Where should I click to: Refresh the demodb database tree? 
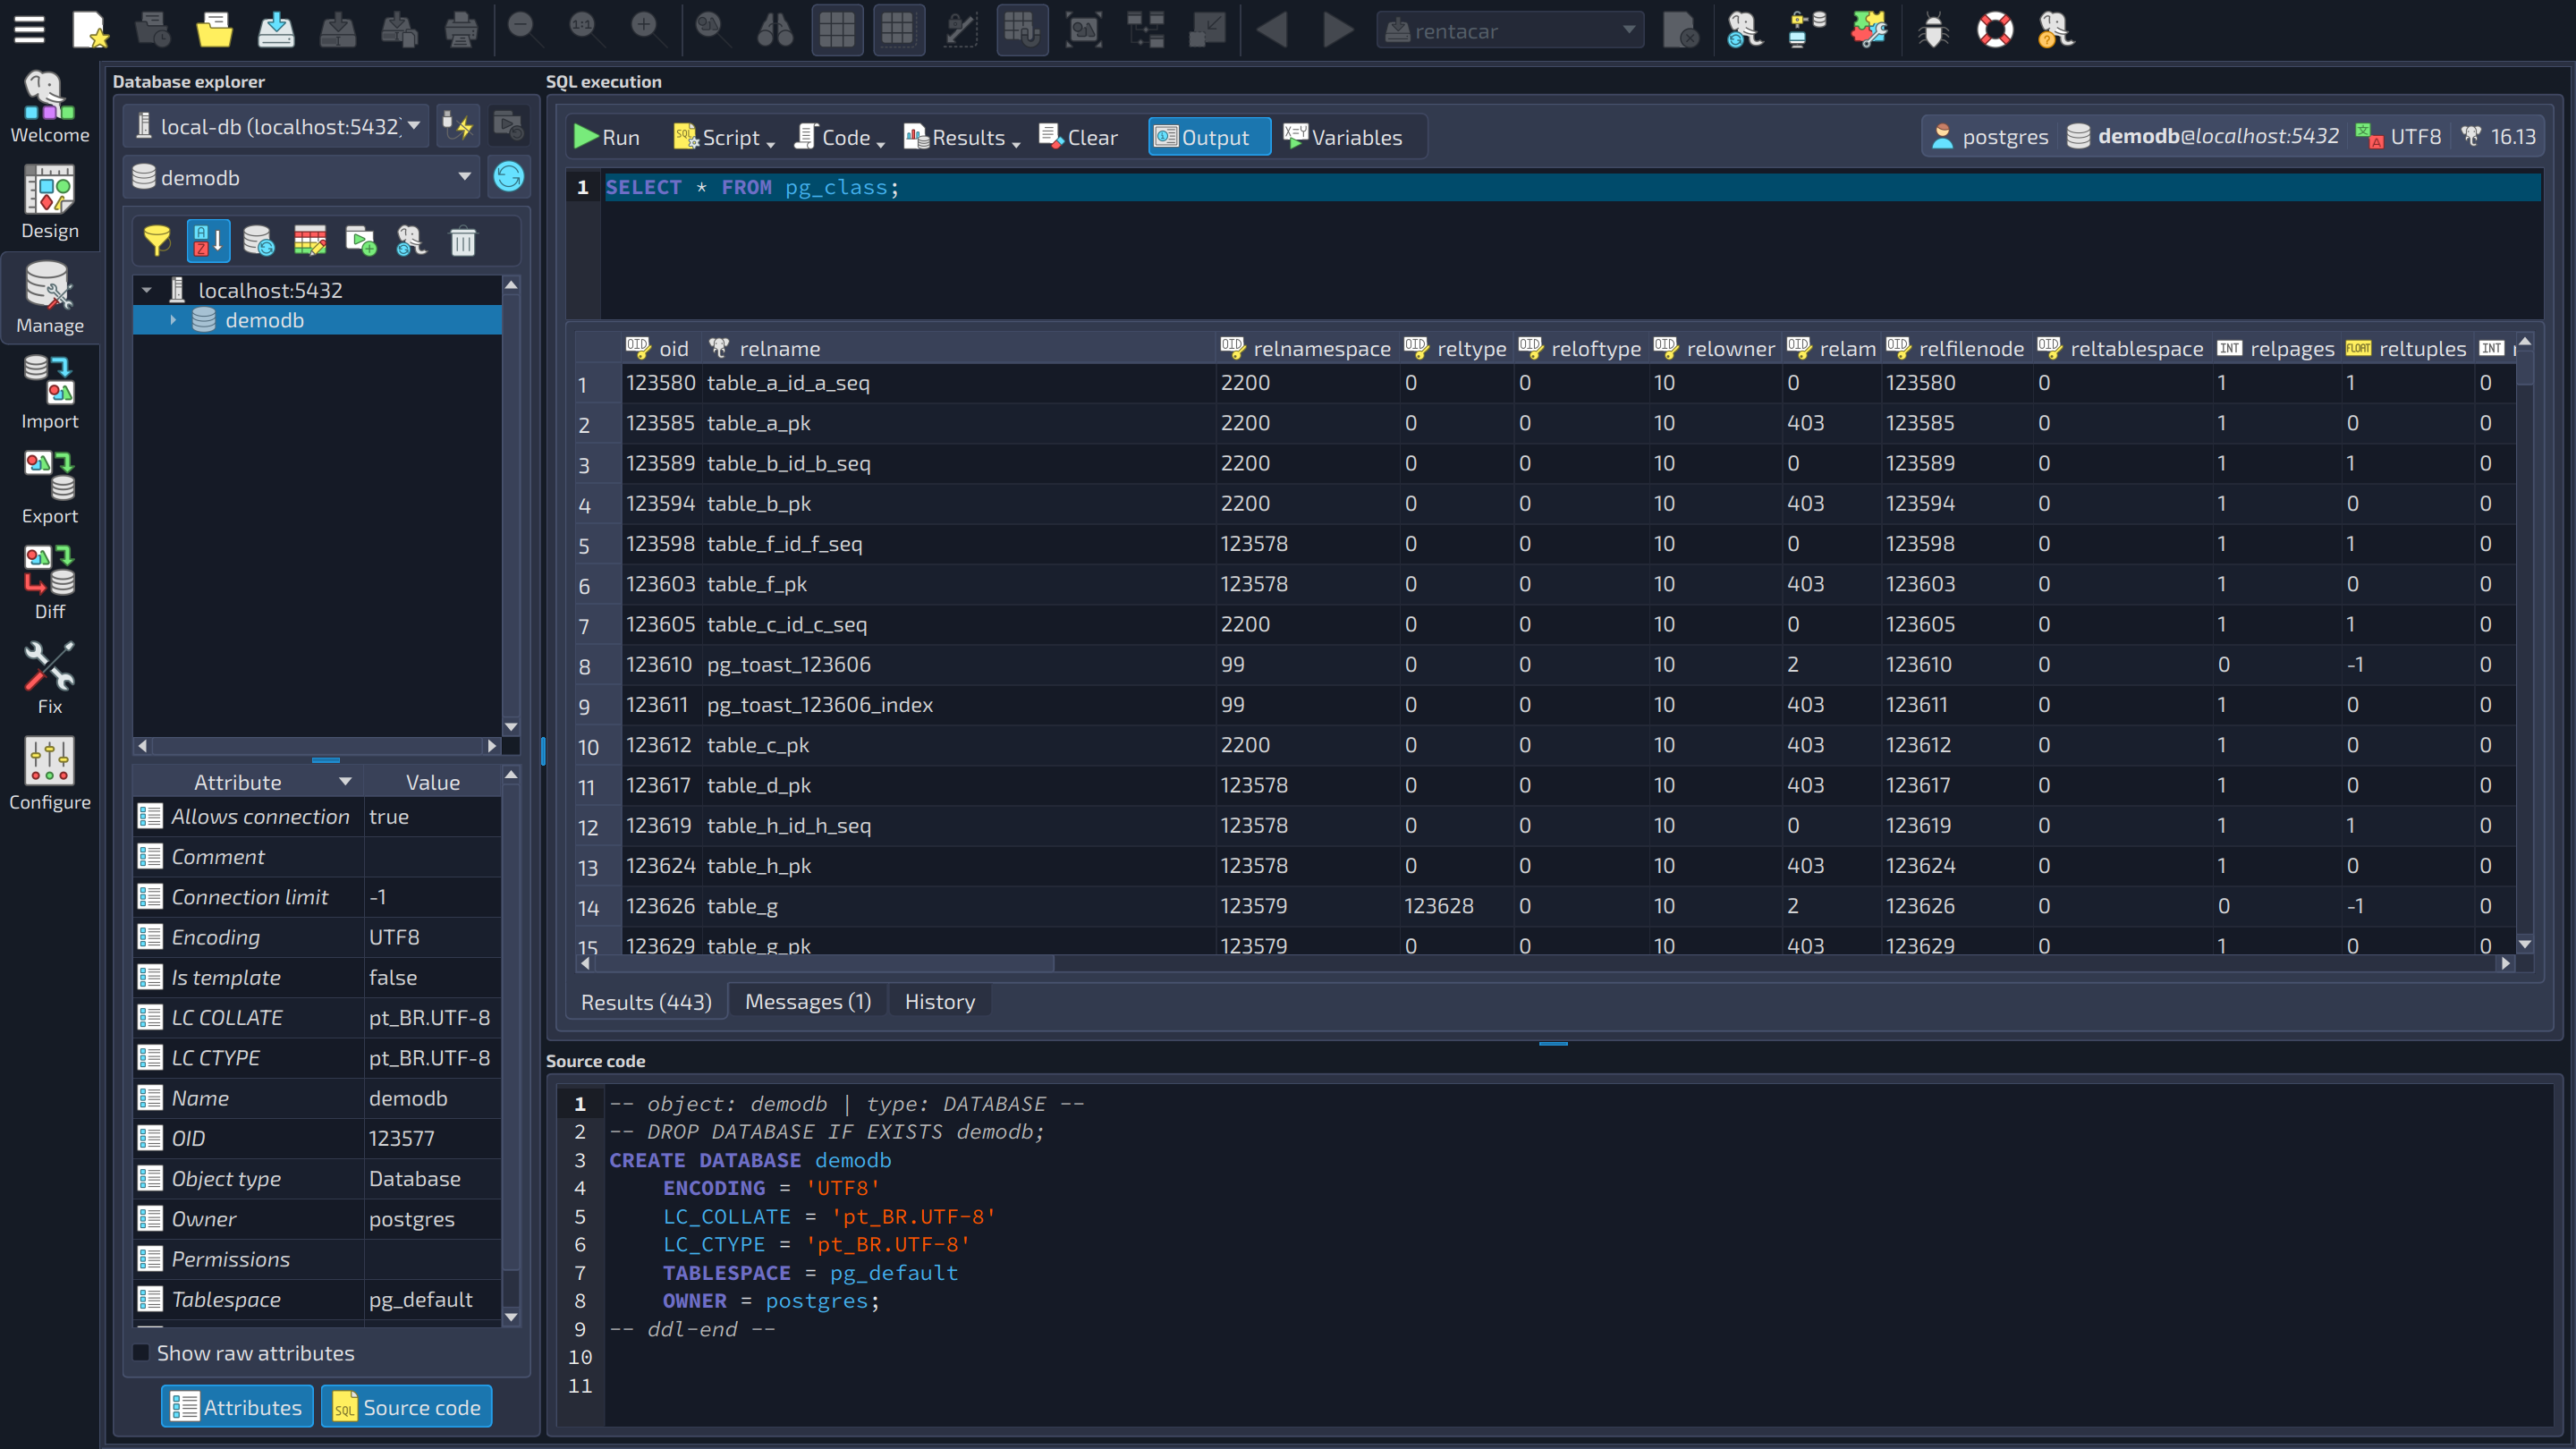point(508,177)
